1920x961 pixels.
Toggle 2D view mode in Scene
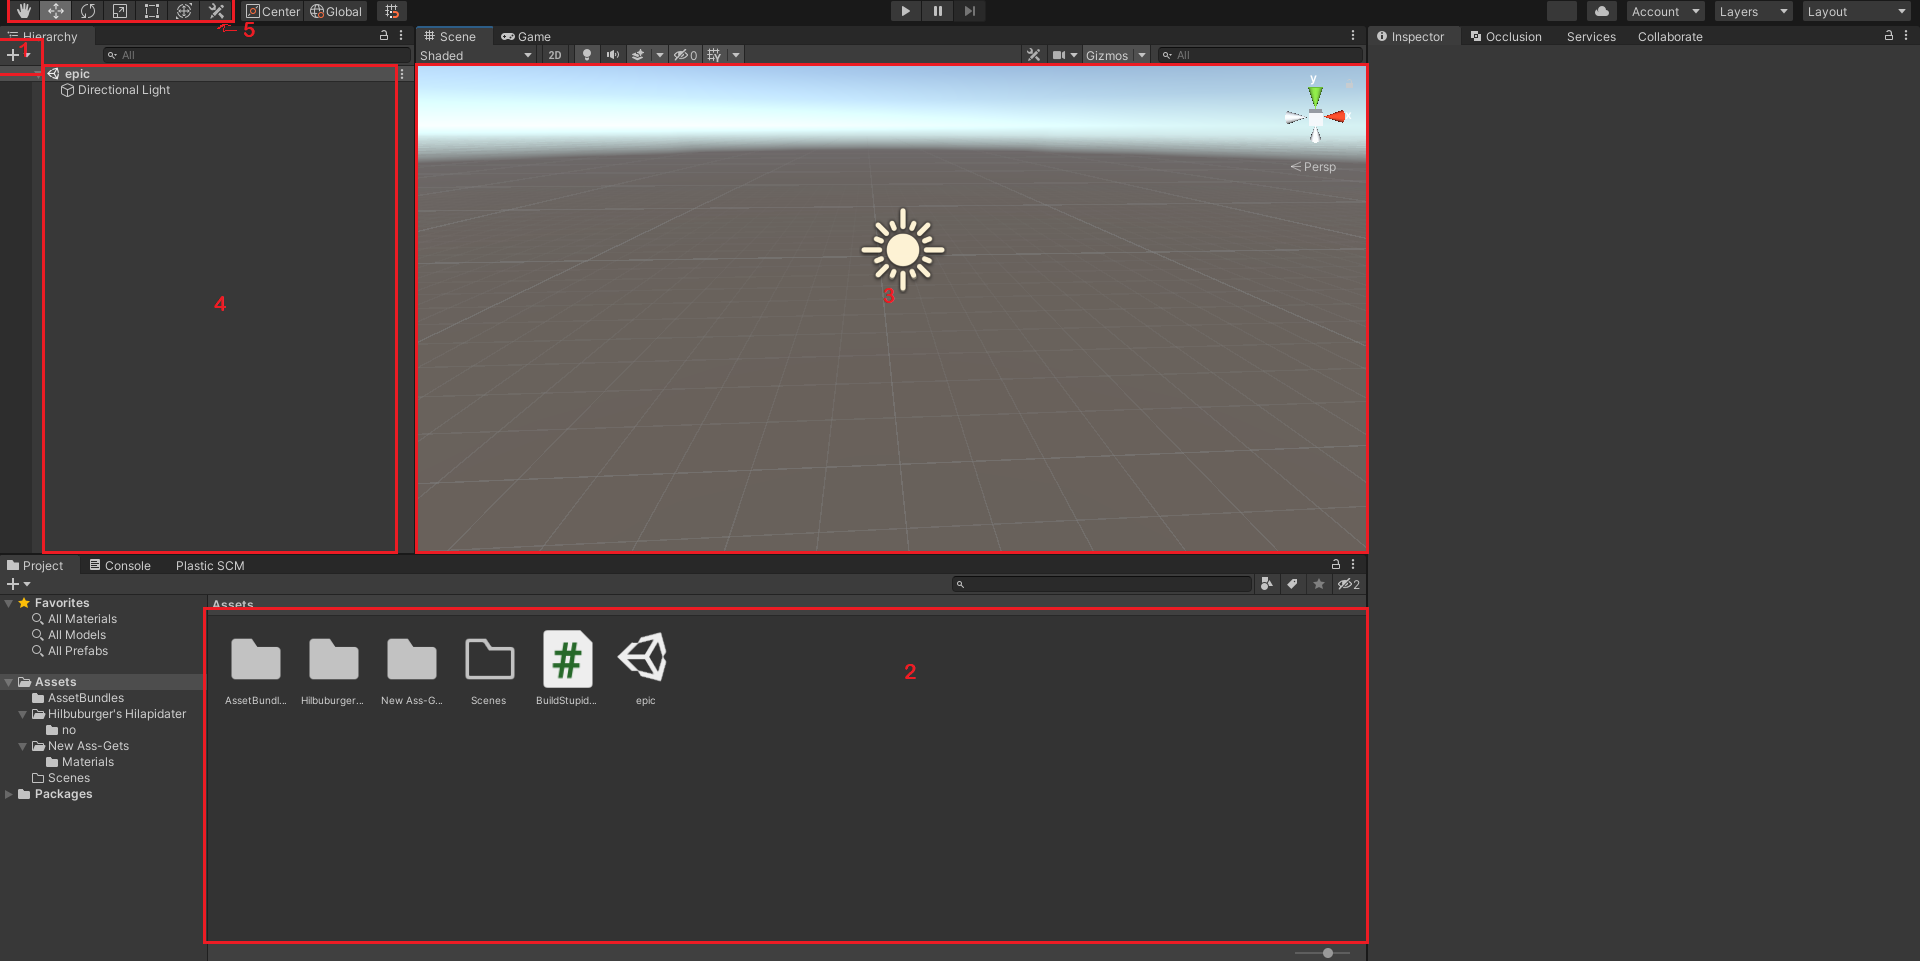pos(555,55)
